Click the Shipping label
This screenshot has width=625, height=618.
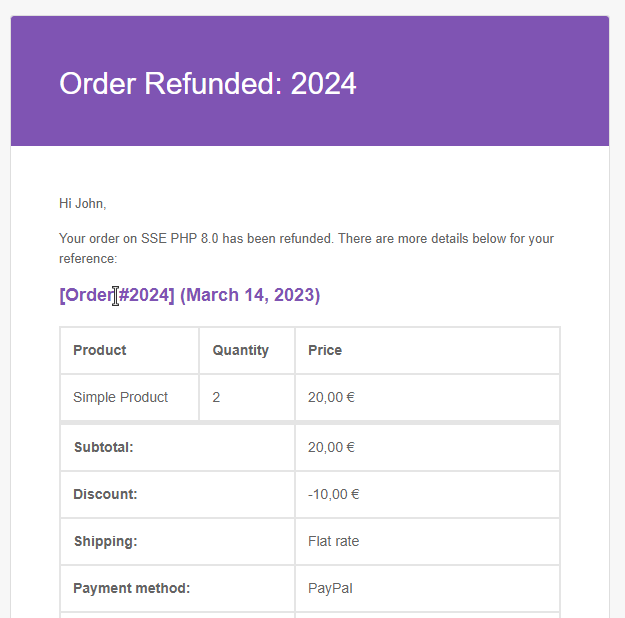(106, 541)
